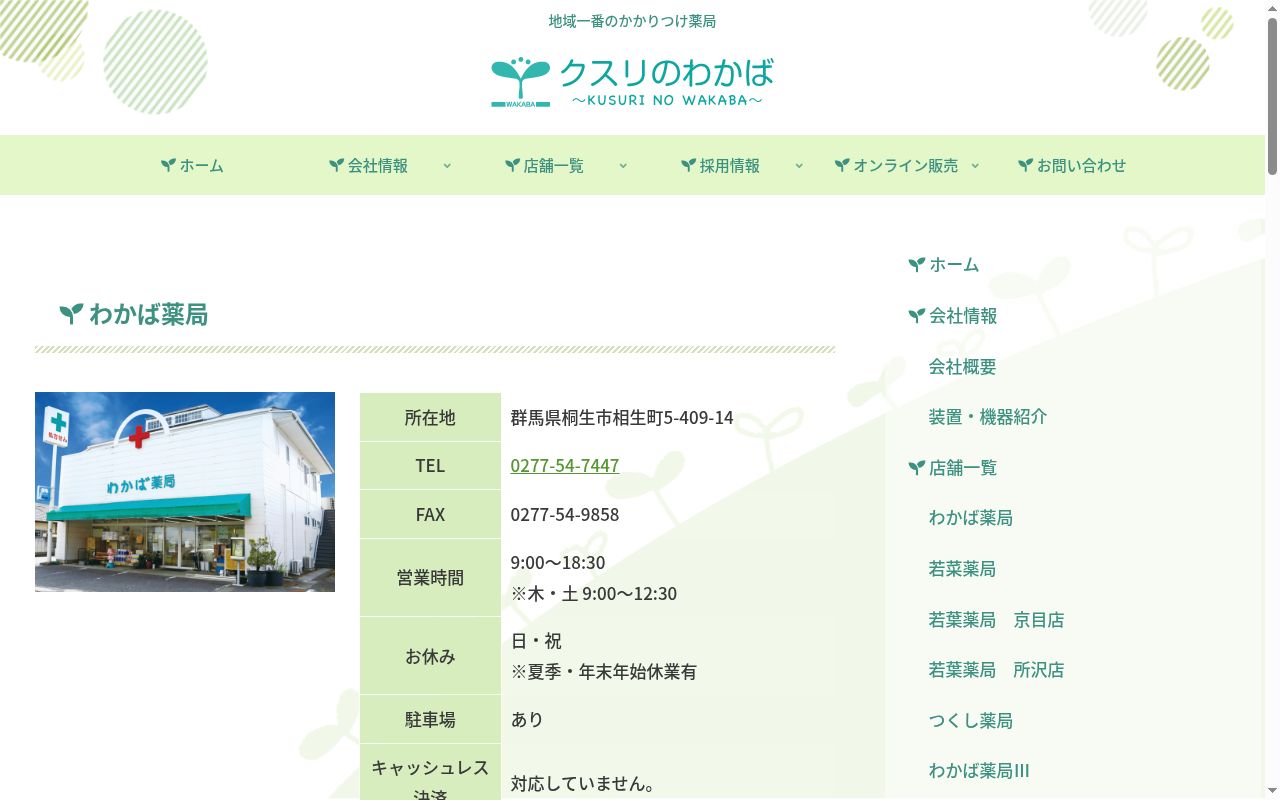The height and width of the screenshot is (800, 1280).
Task: Click the hours text 9:00〜18:30
Action: click(558, 562)
